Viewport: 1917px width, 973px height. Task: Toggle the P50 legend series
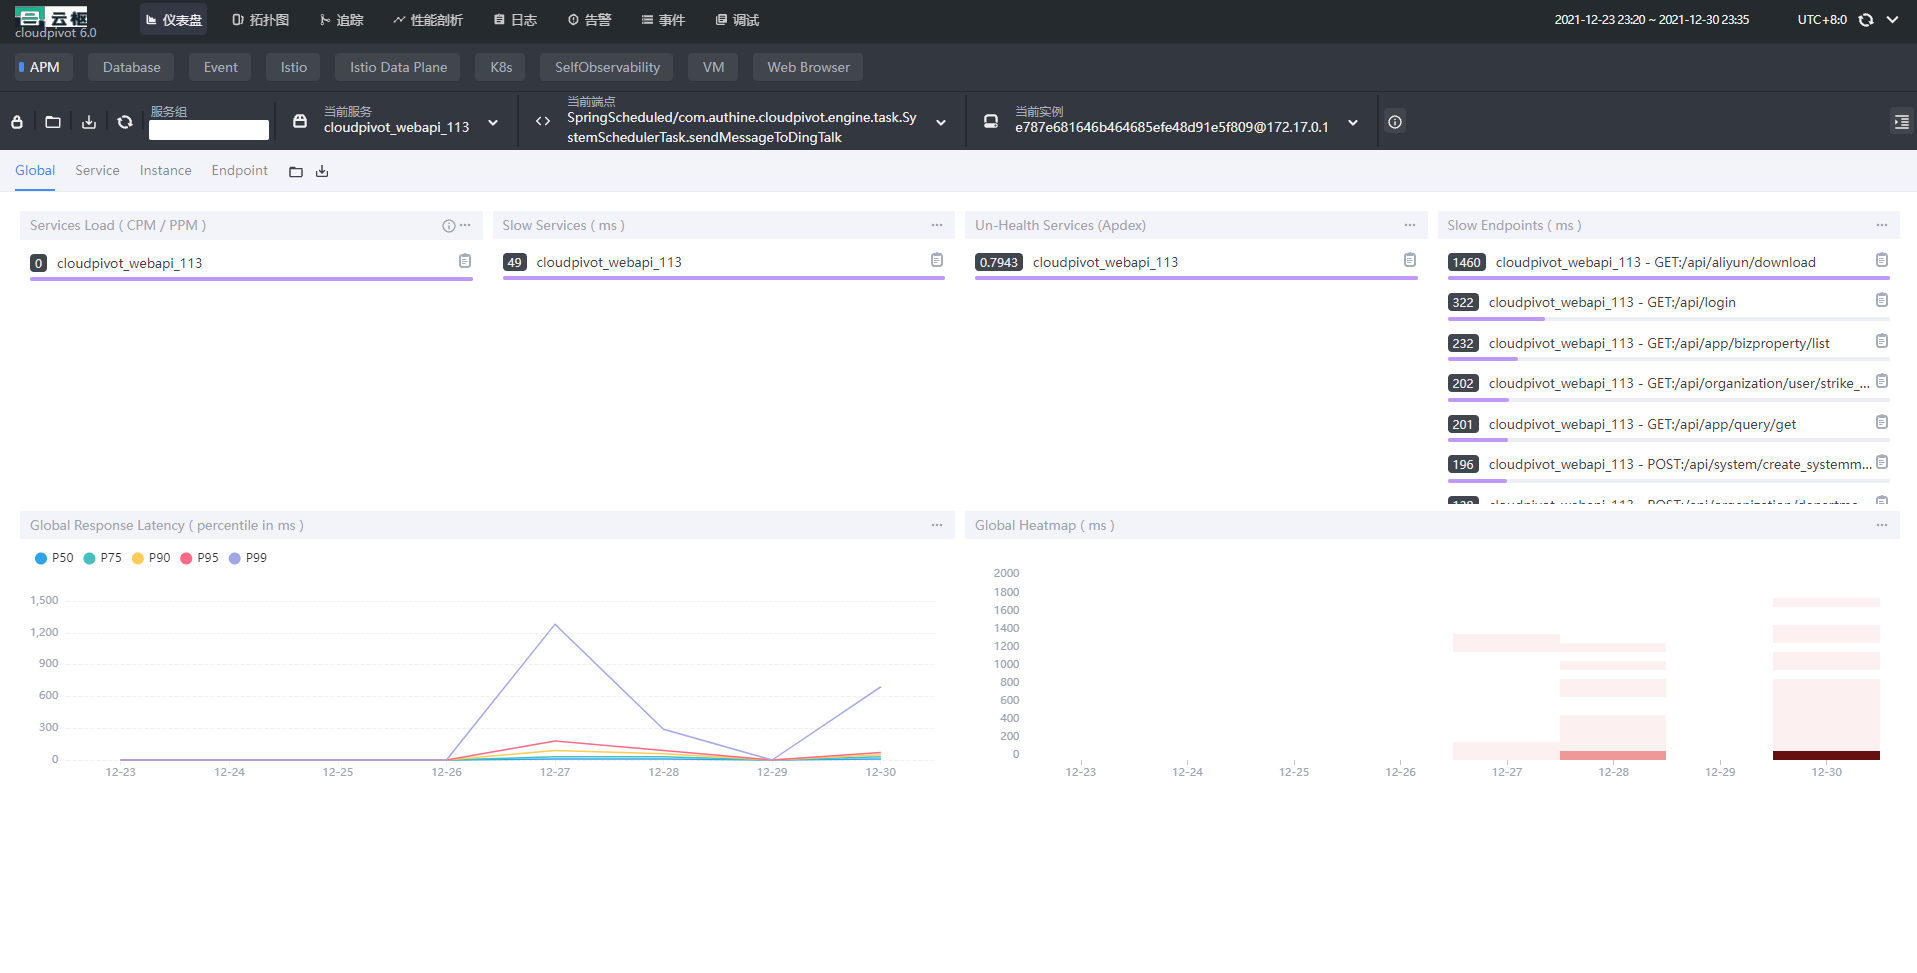[54, 558]
